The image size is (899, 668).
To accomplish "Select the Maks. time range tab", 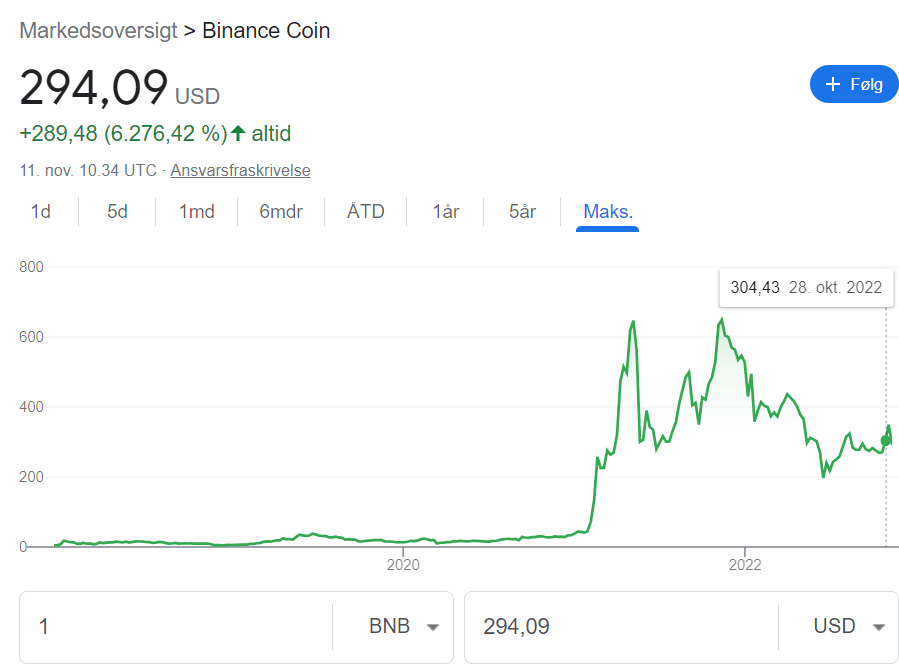I will coord(608,212).
